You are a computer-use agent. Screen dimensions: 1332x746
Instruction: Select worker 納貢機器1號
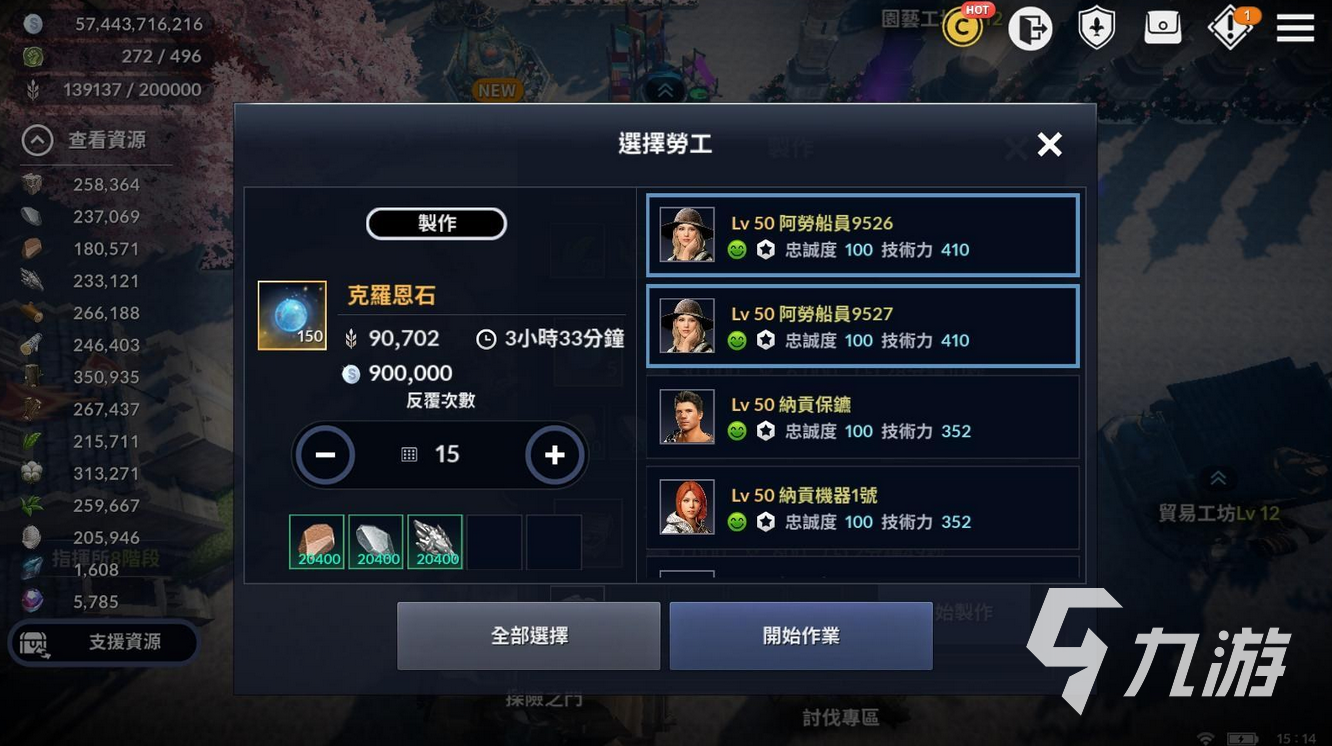click(862, 508)
